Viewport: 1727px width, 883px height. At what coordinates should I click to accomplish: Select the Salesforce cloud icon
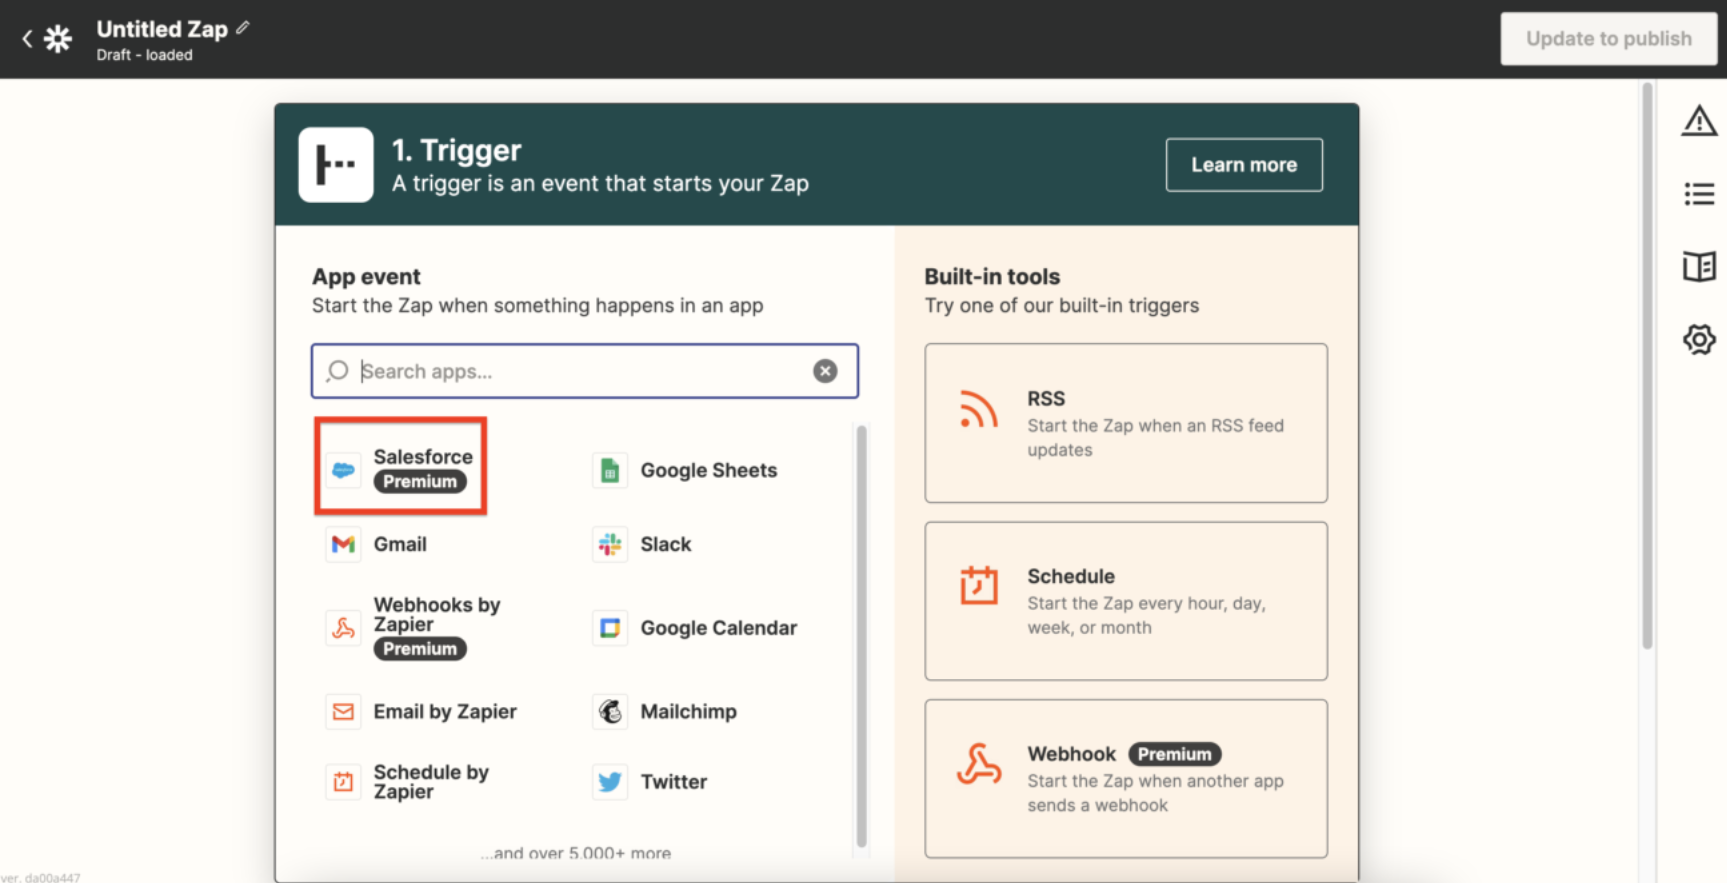(343, 470)
